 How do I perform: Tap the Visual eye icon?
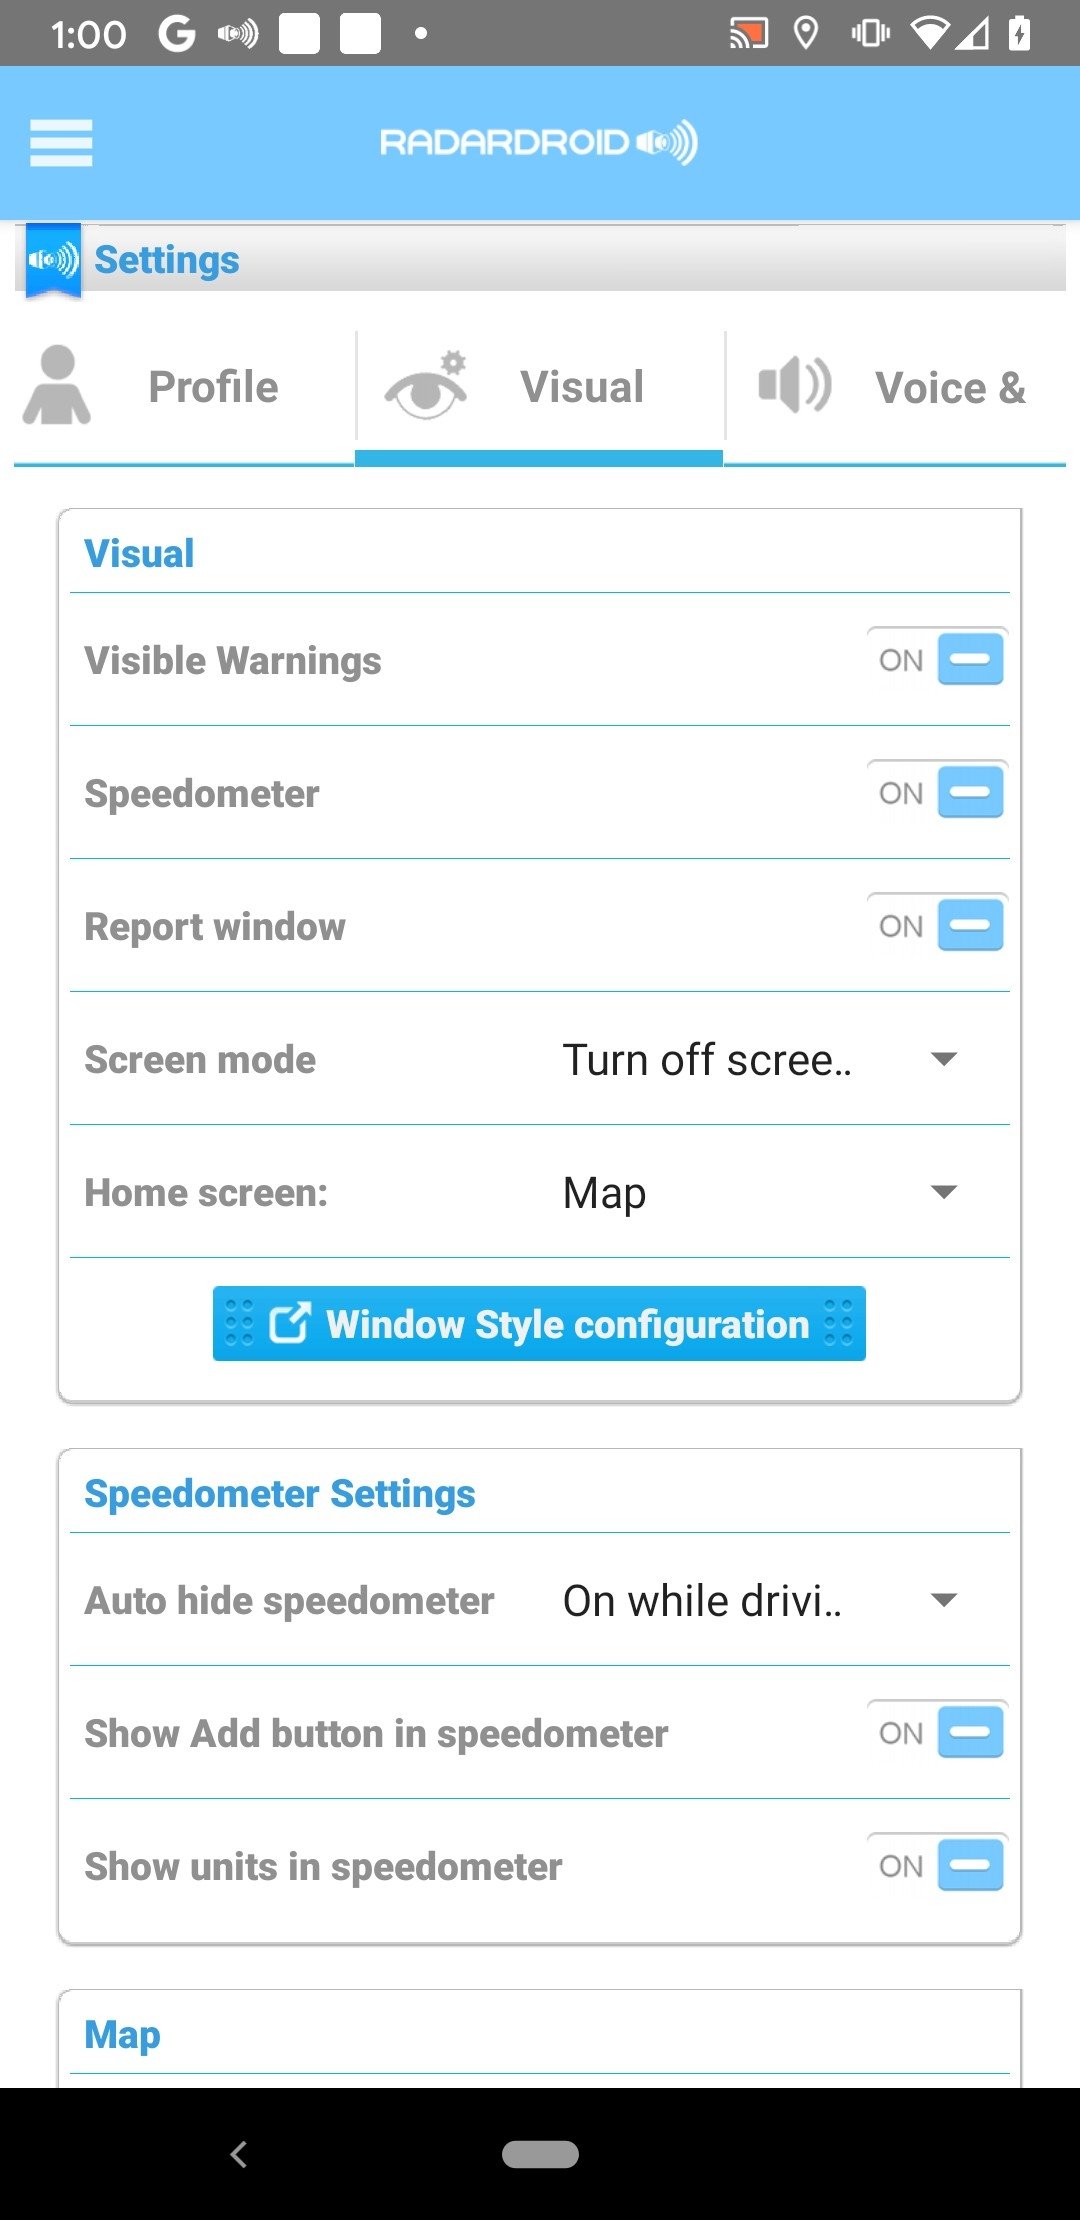click(427, 386)
